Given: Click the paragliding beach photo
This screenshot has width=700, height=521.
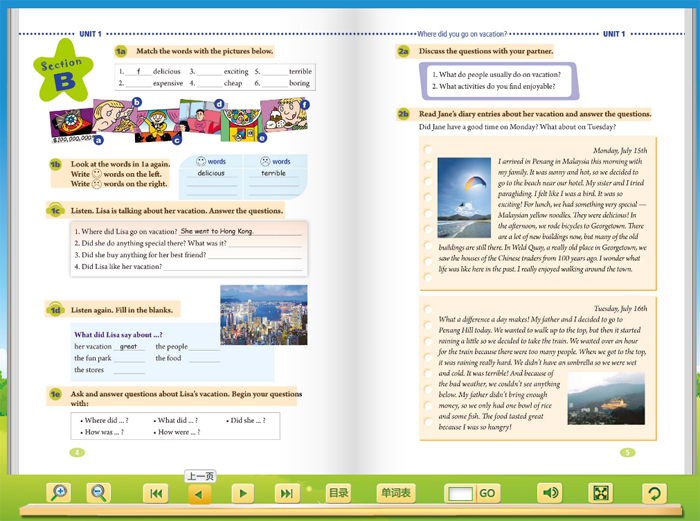Looking at the screenshot, I should (464, 198).
